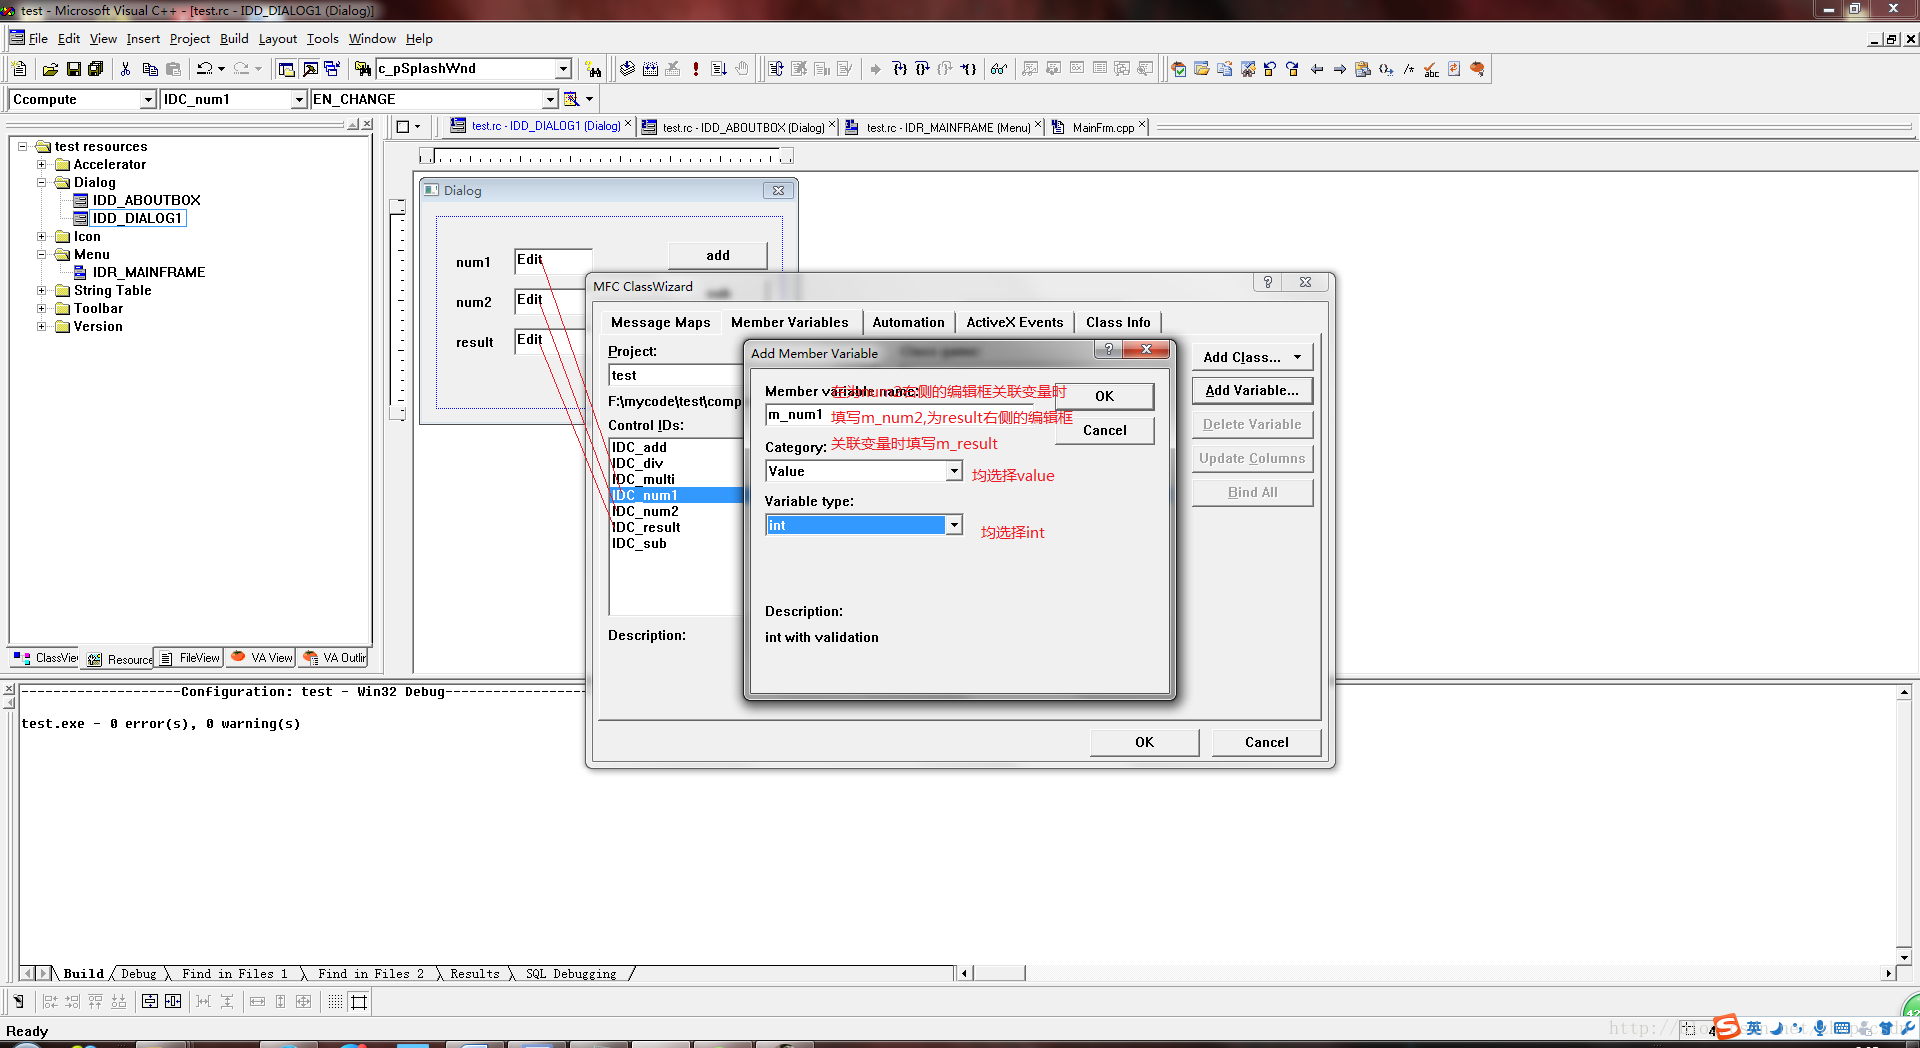Click the output pane scroll down arrow
Viewport: 1920px width, 1048px height.
(1904, 957)
